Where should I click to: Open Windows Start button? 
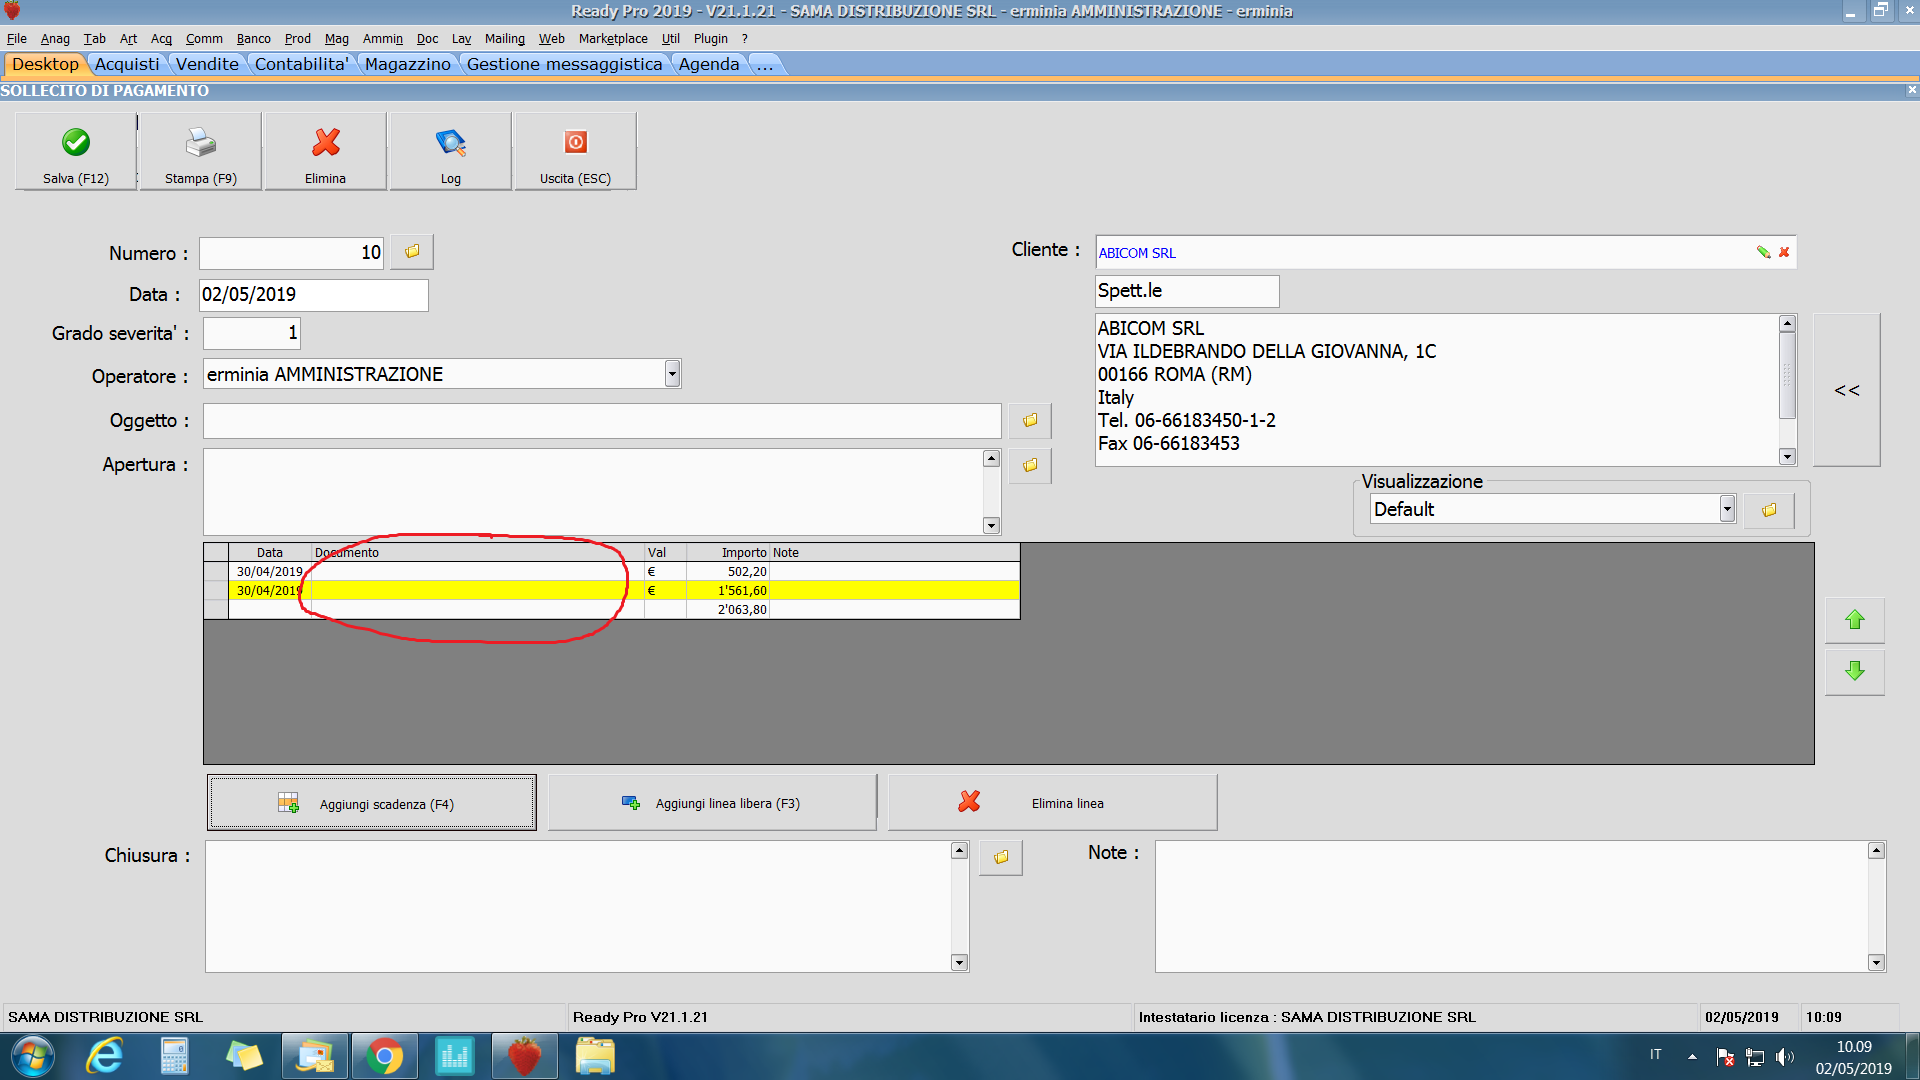click(x=32, y=1056)
